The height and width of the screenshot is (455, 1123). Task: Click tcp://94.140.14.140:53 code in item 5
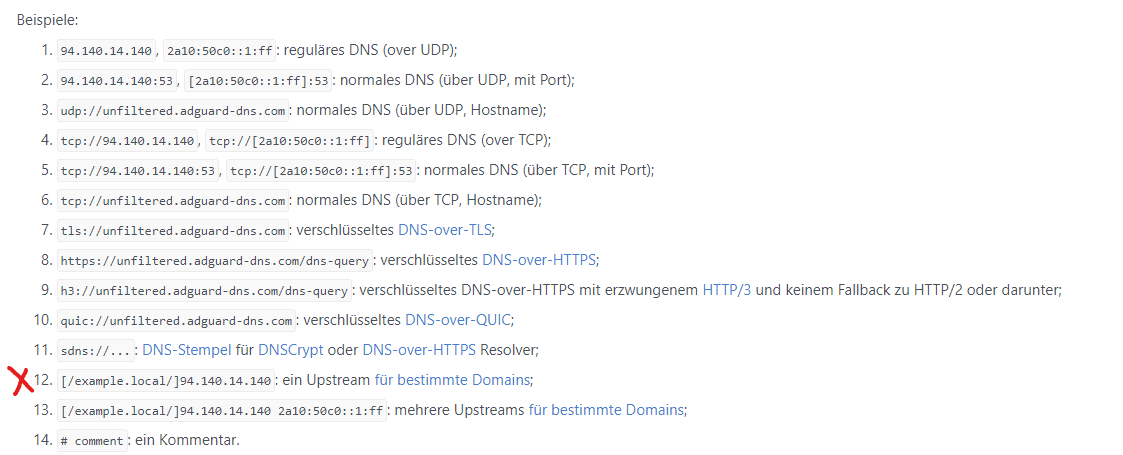pos(138,171)
